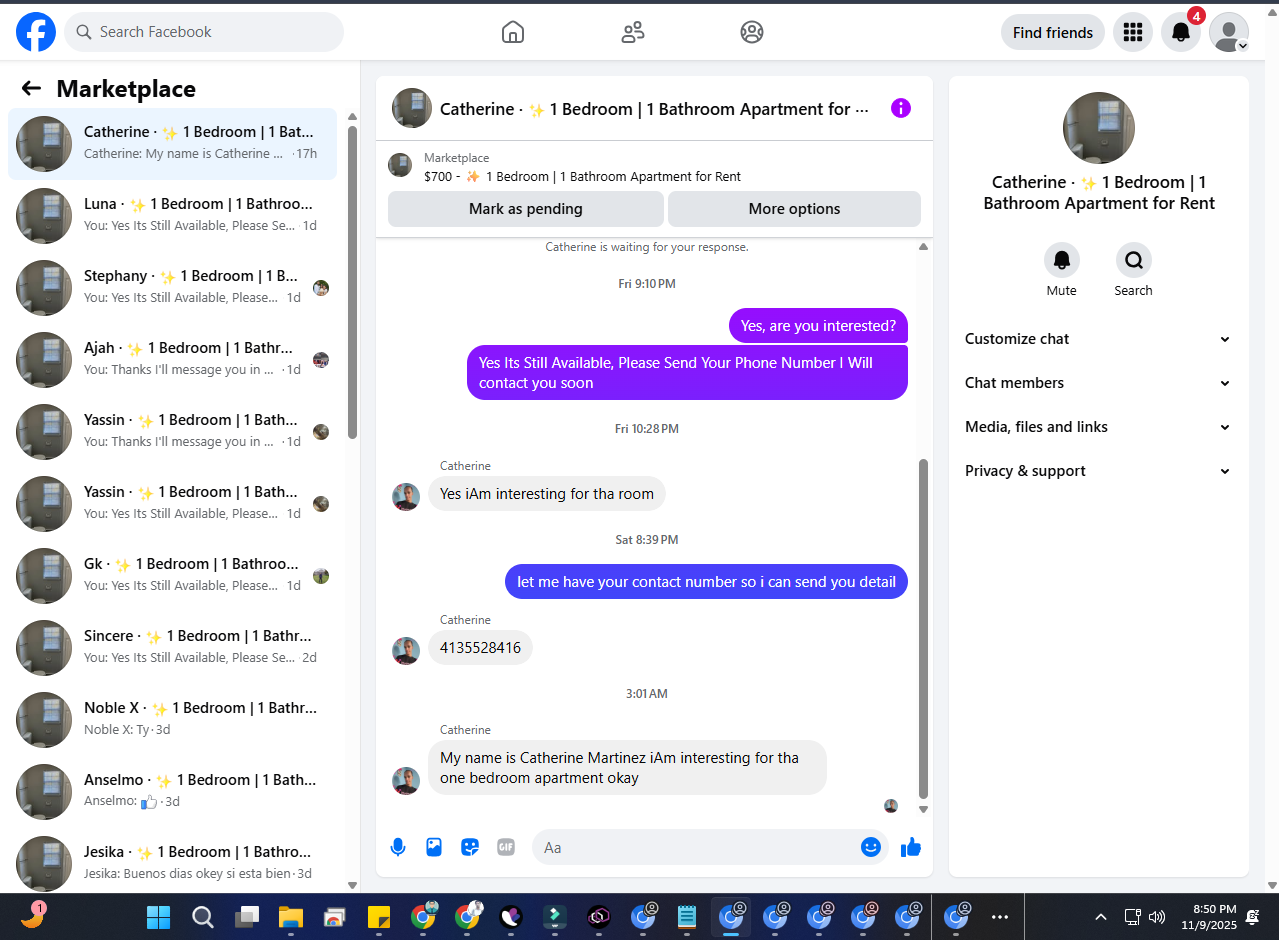Click the chat messages scrollbar
This screenshot has width=1279, height=940.
coord(923,628)
